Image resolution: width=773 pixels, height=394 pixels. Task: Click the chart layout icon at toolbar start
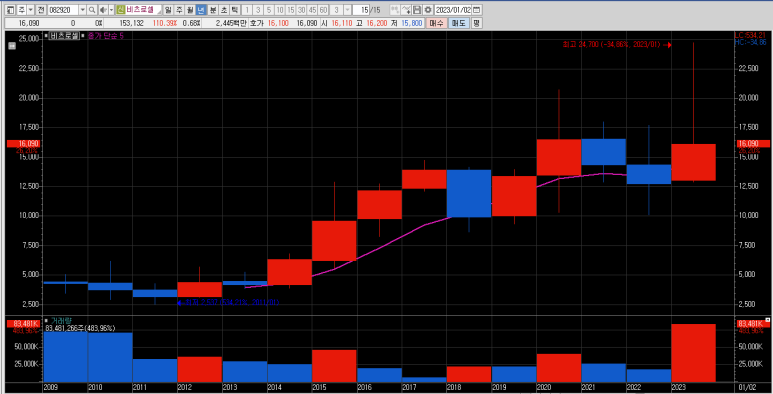[x=10, y=10]
